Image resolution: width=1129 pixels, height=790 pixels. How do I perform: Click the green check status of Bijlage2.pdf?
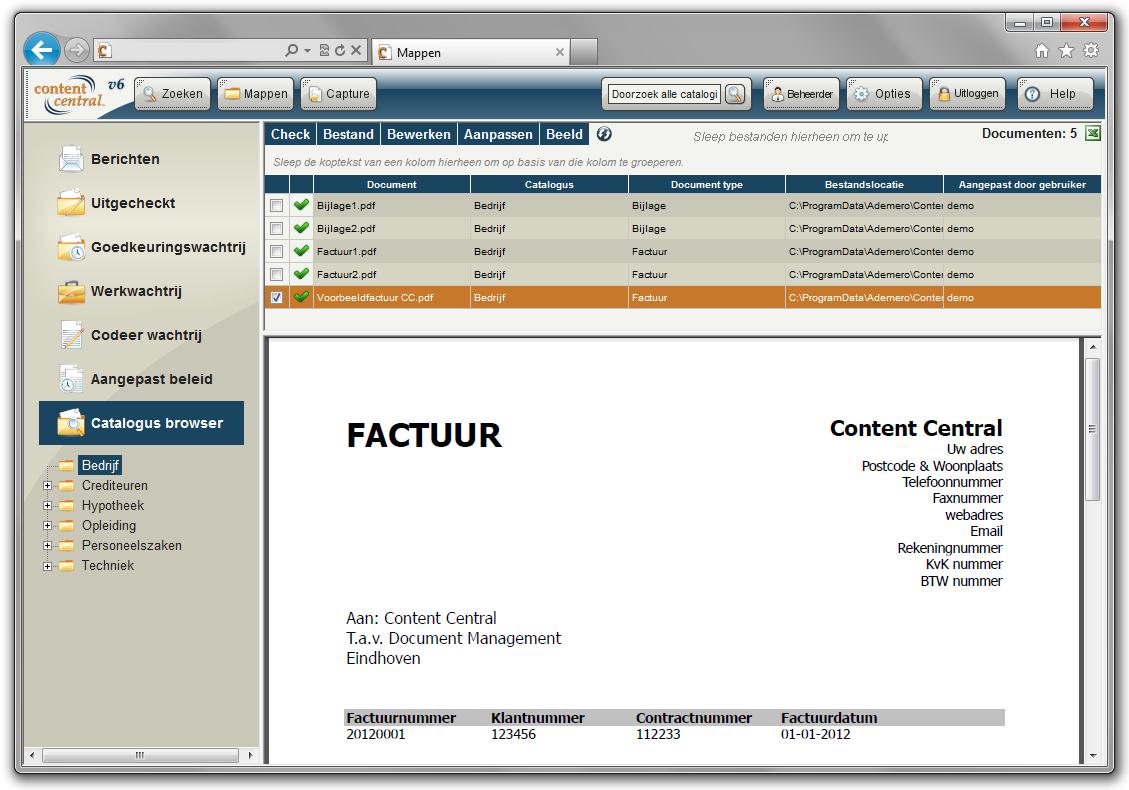point(301,228)
